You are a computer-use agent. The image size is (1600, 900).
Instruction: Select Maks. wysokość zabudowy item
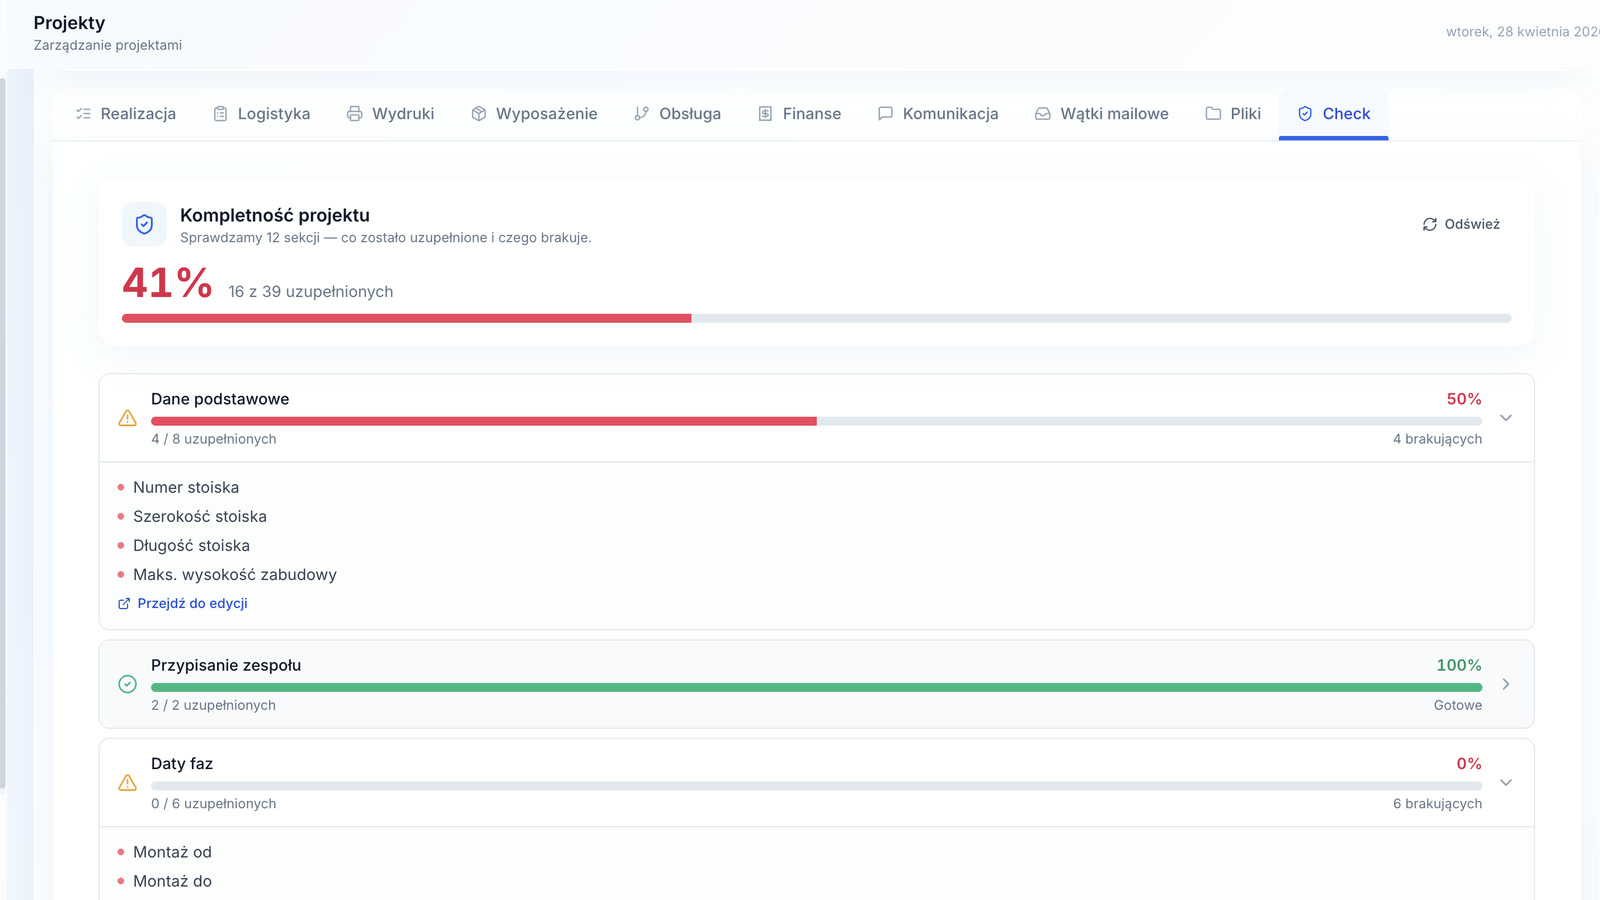click(235, 574)
